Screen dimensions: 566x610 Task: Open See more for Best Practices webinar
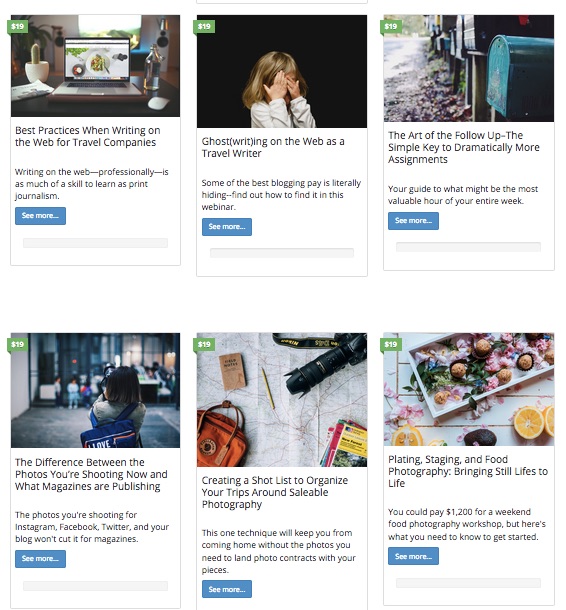point(40,216)
